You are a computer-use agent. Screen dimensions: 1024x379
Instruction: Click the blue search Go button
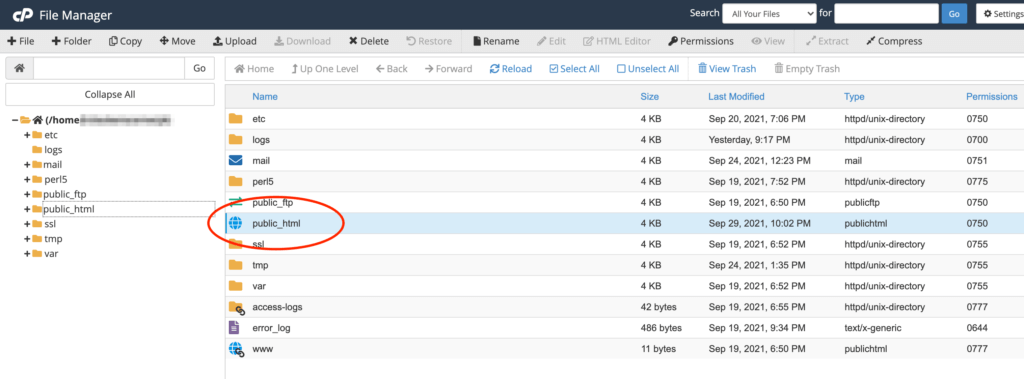click(954, 14)
